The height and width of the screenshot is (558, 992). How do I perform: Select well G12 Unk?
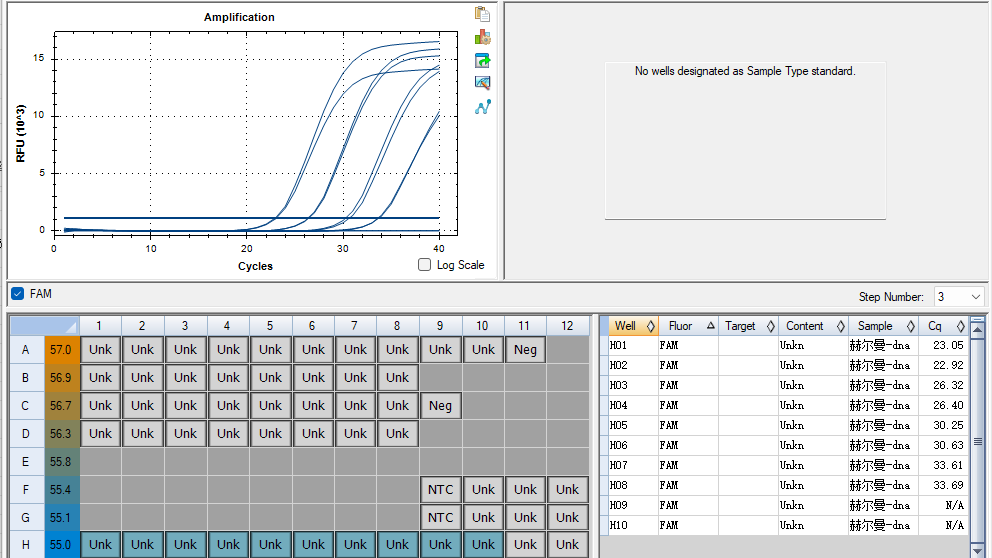click(567, 518)
